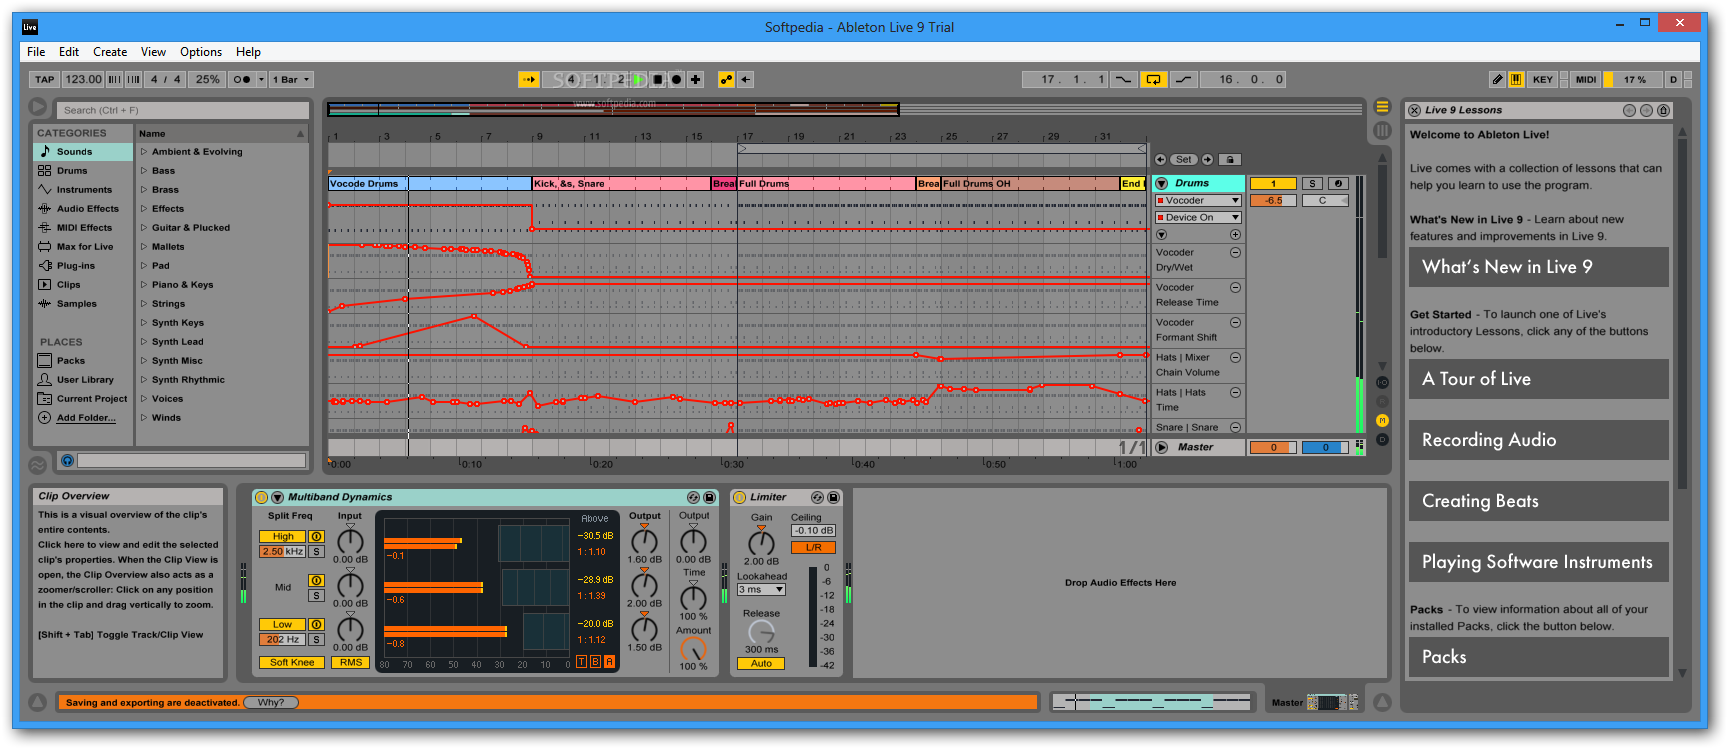Adjust the Multiband Amount knob
1728x749 pixels.
coord(693,648)
